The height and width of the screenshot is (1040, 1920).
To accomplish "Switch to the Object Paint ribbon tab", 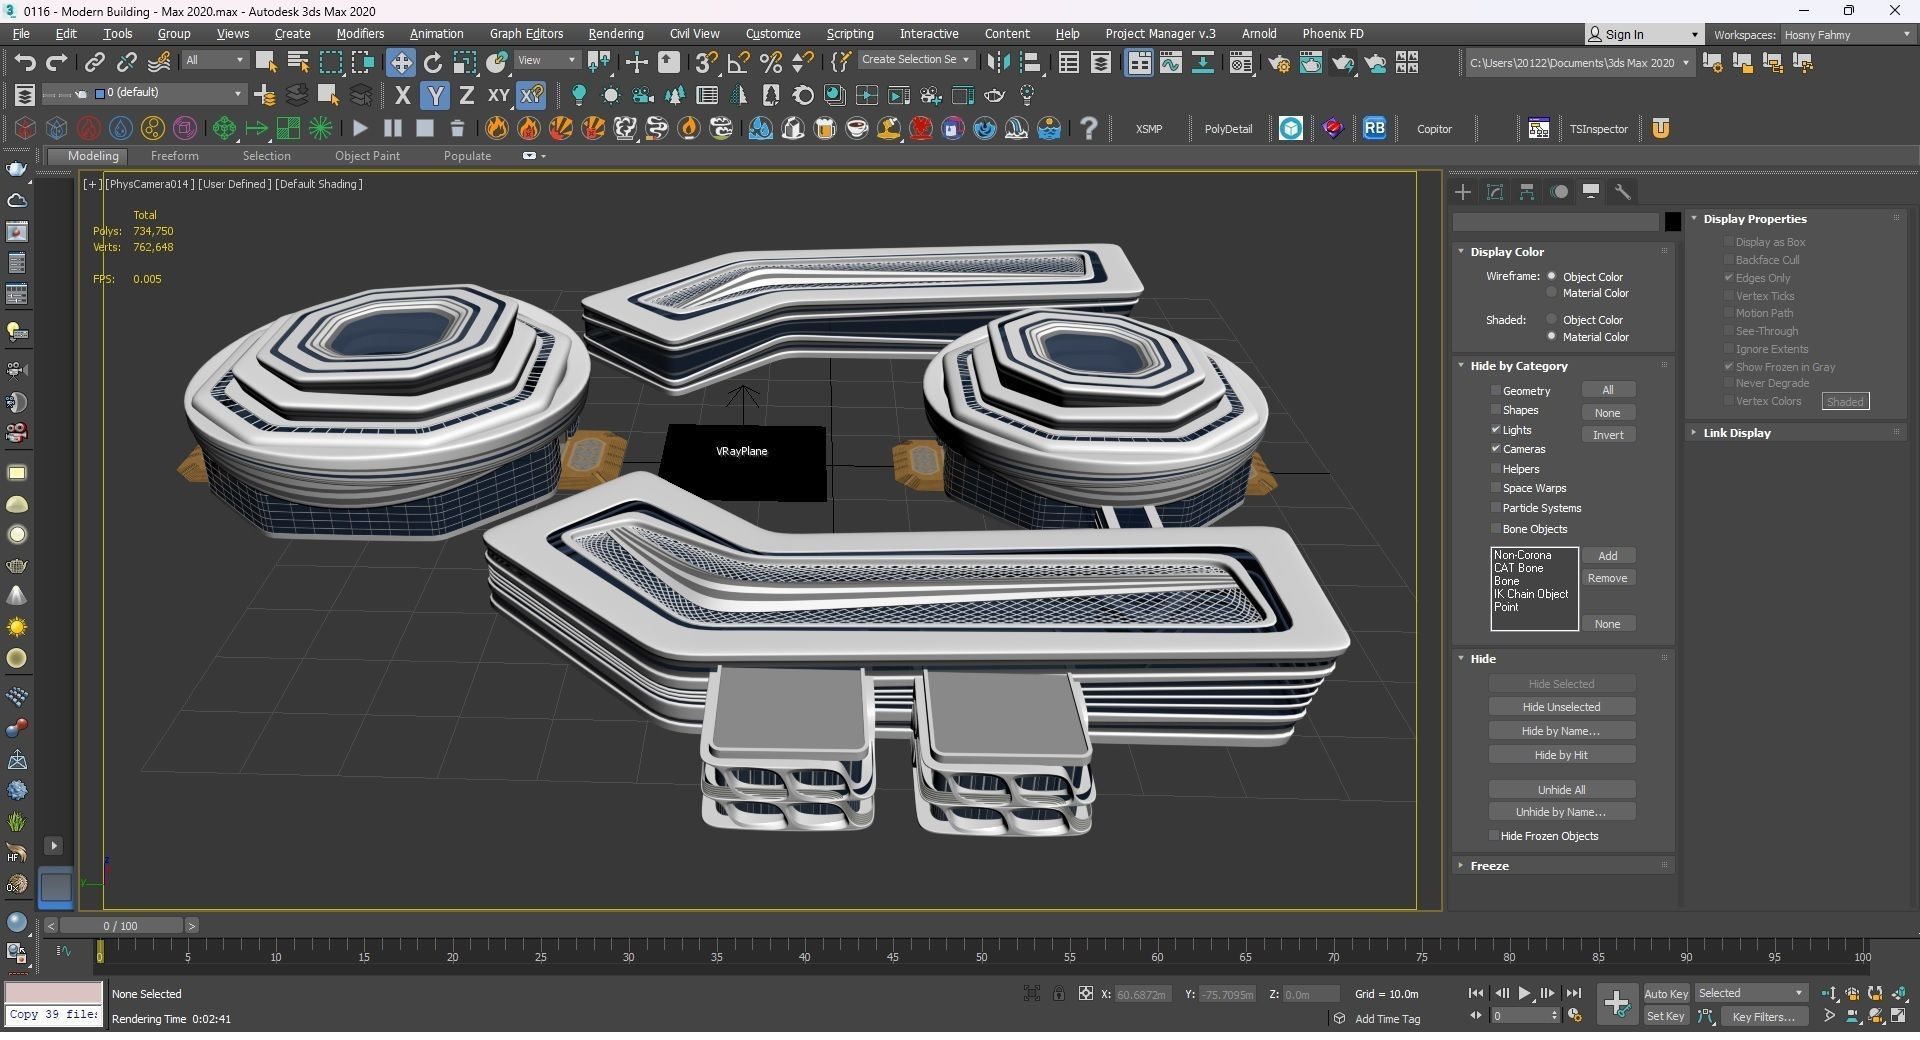I will pos(367,156).
